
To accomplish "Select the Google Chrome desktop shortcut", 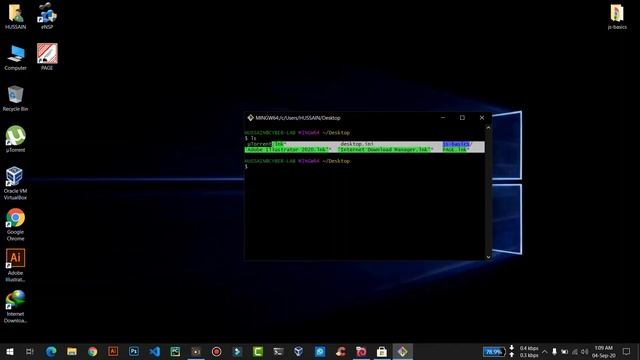I will (x=16, y=224).
